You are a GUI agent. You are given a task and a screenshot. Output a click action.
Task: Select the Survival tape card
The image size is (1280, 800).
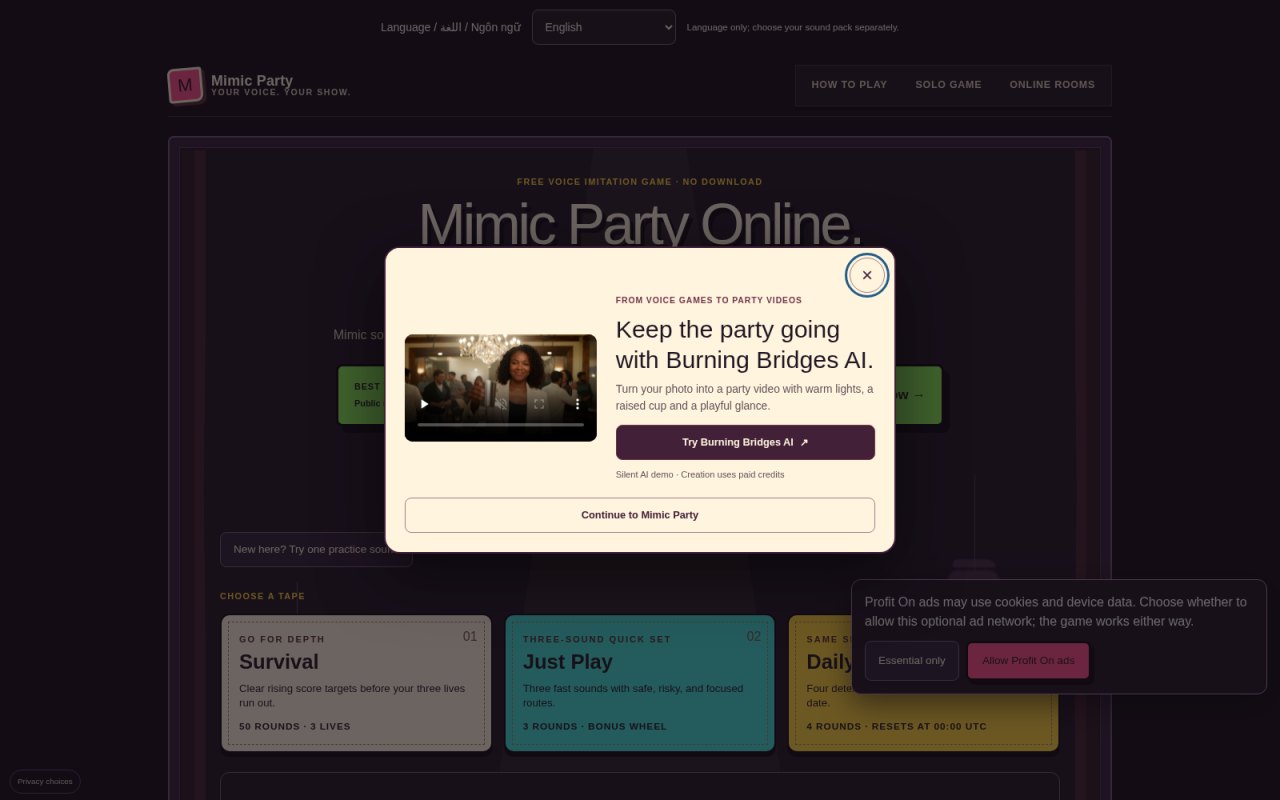pos(356,683)
